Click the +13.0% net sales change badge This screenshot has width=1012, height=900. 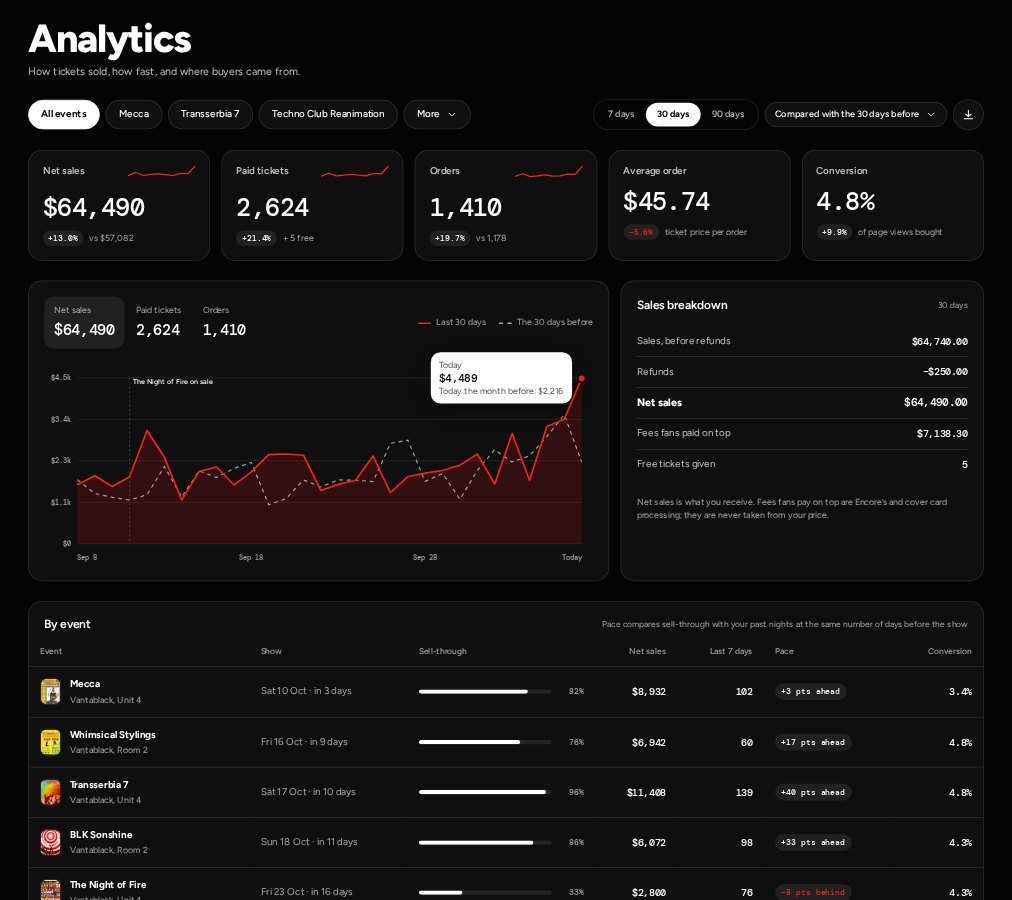(63, 238)
